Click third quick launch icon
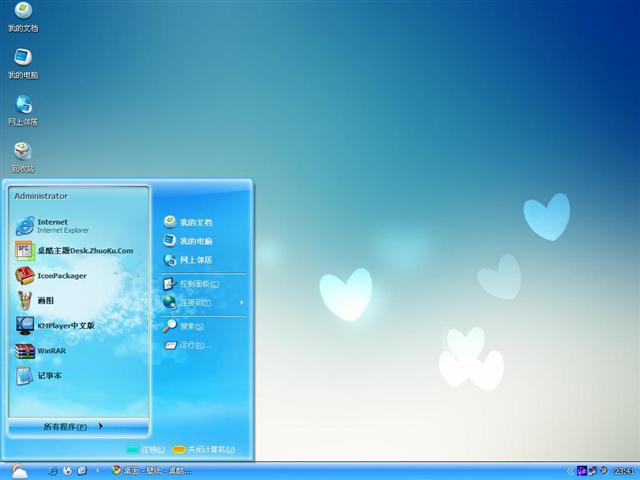 pos(82,471)
